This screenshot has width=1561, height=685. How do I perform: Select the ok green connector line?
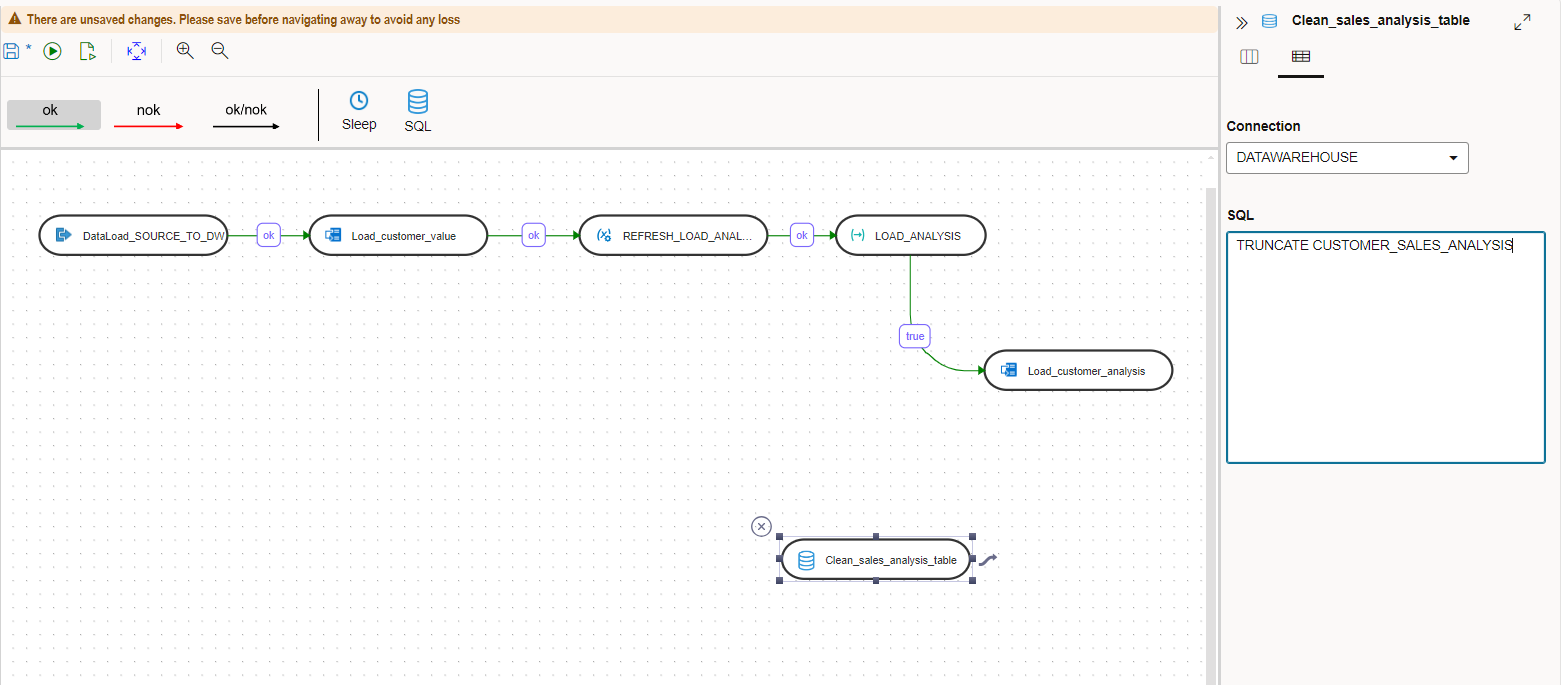pyautogui.click(x=54, y=115)
